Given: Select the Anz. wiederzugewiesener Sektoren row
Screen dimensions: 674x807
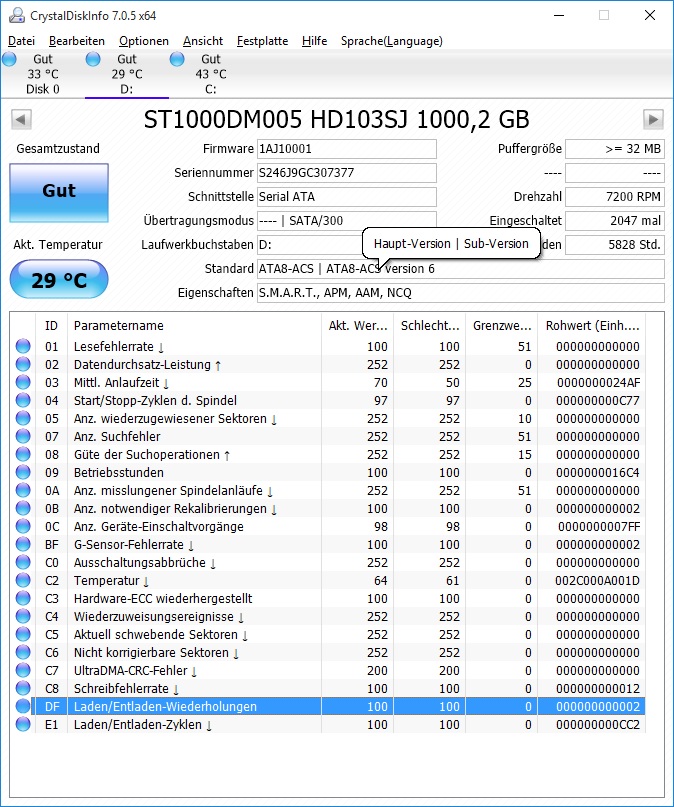Looking at the screenshot, I should point(328,418).
